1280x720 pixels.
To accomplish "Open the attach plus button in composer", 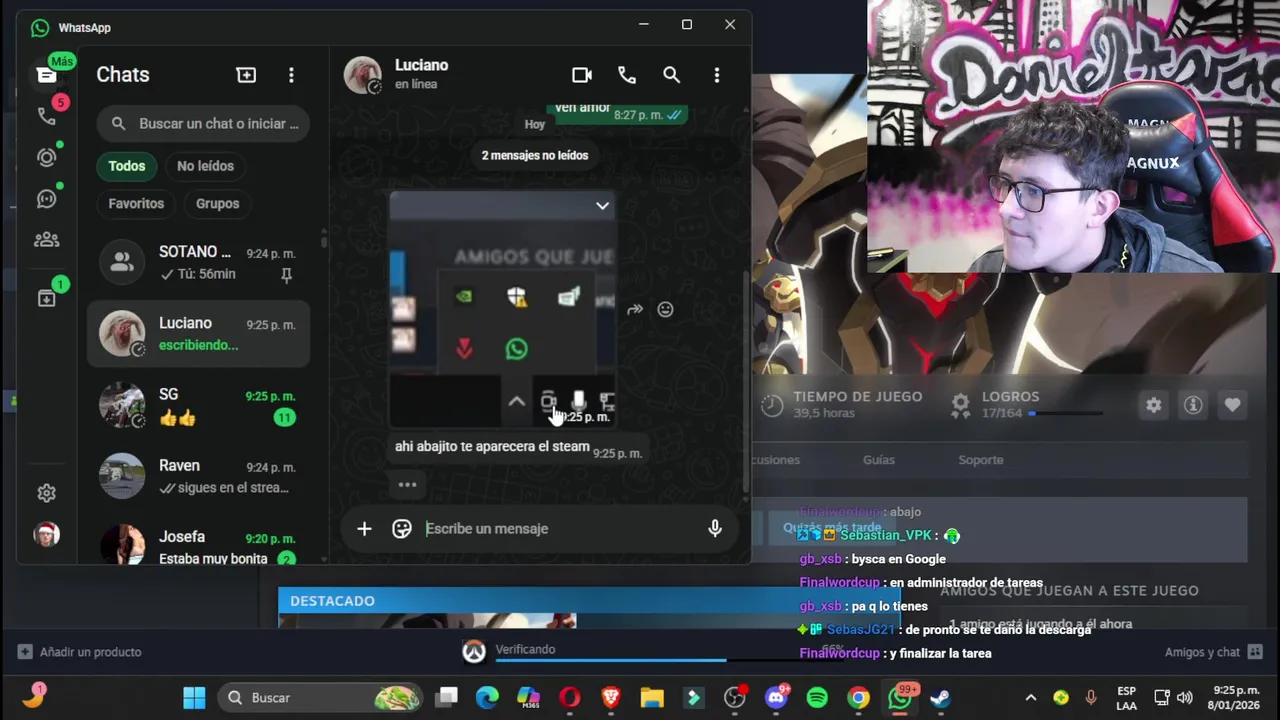I will pyautogui.click(x=364, y=529).
